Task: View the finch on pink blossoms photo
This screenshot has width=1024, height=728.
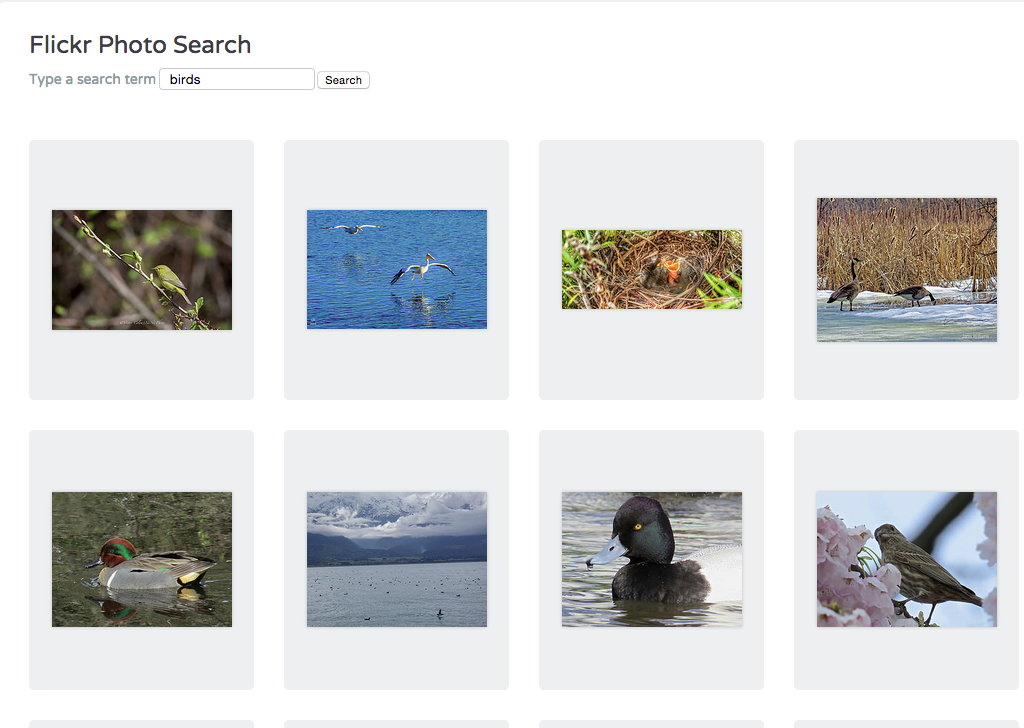Action: coord(907,559)
